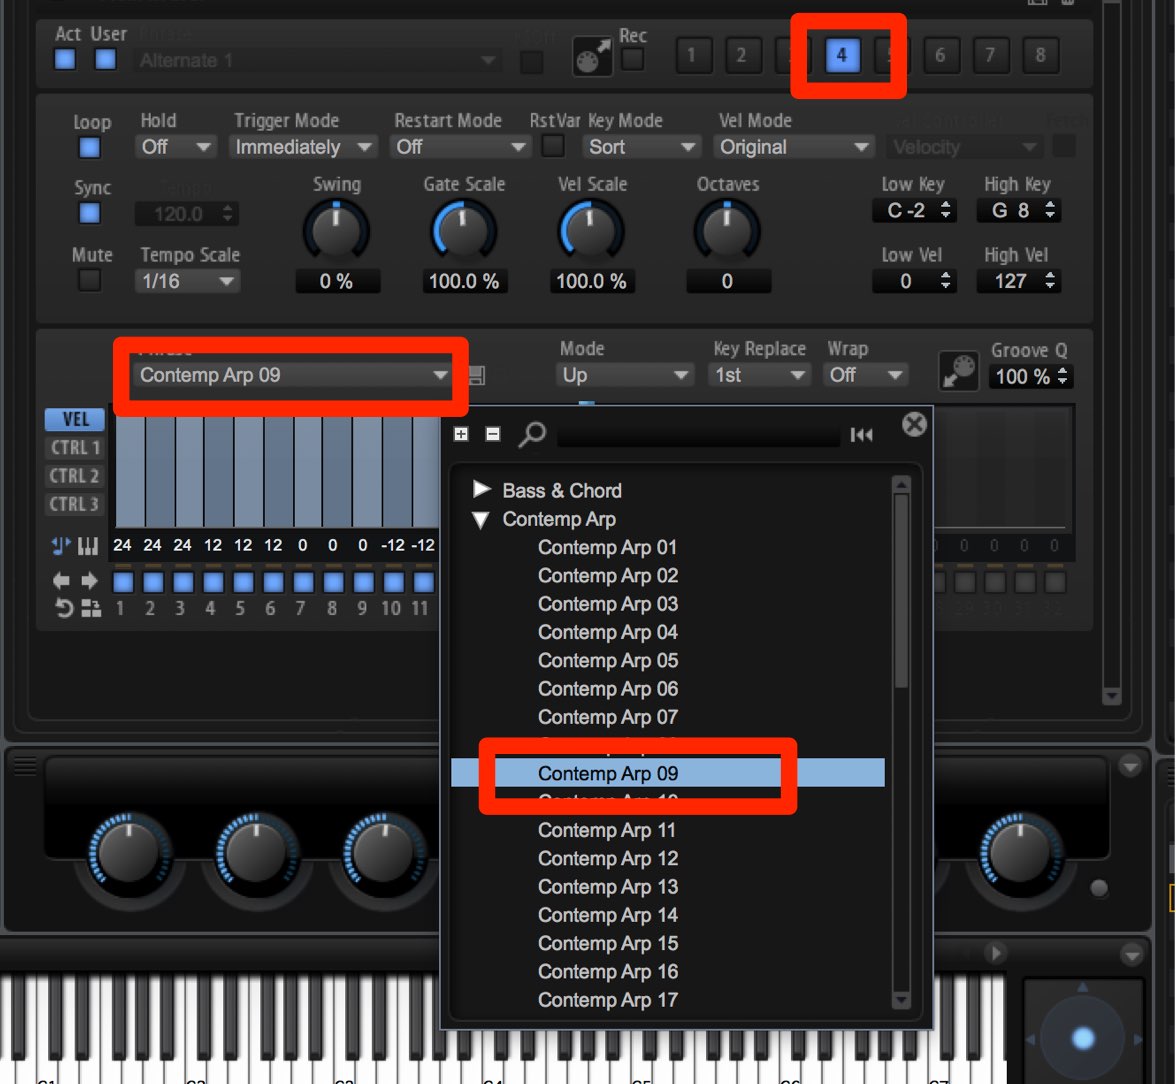The width and height of the screenshot is (1176, 1084).
Task: Open the Contemp Arp 09 phrase selector
Action: click(x=293, y=375)
